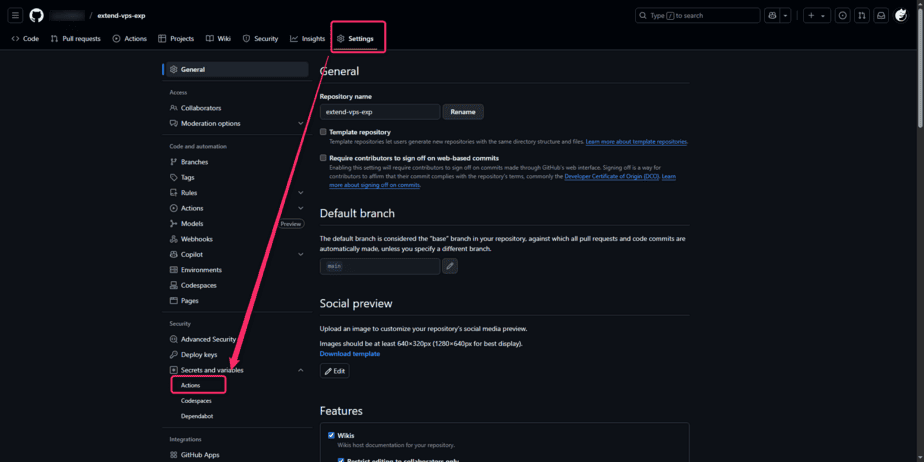Click the Tags icon in sidebar

(173, 177)
